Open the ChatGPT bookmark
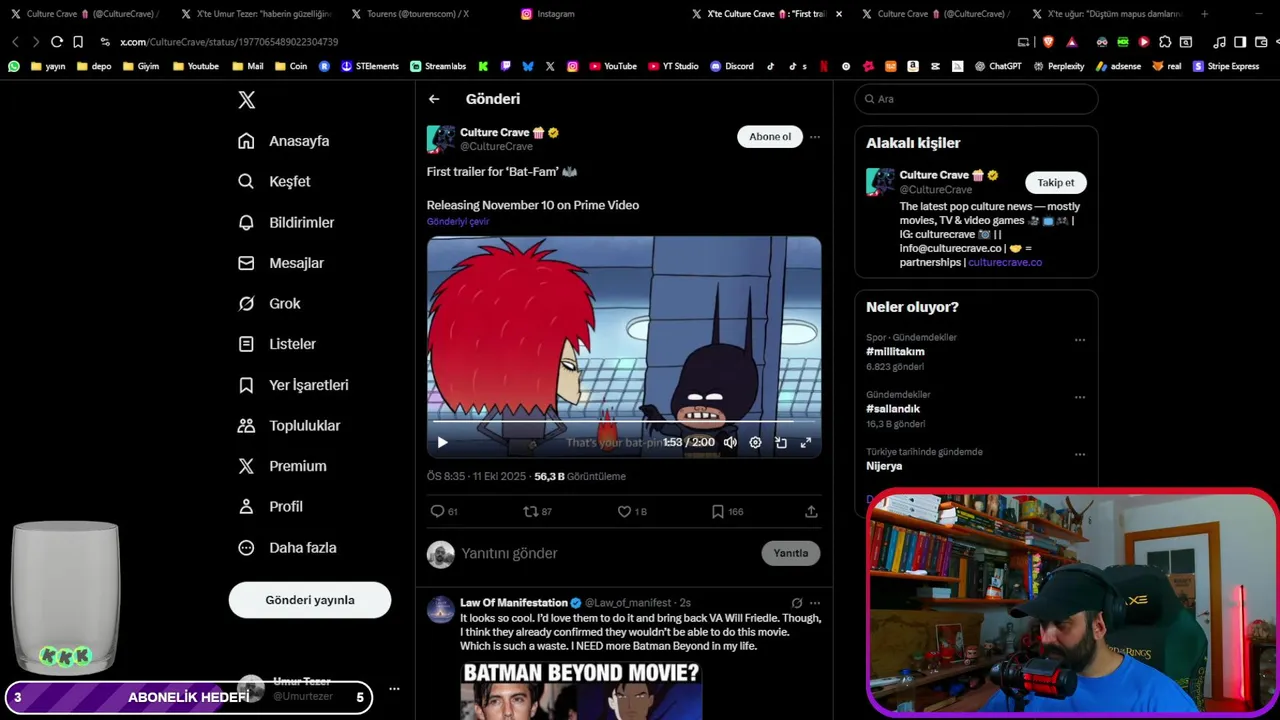The image size is (1280, 720). (998, 66)
